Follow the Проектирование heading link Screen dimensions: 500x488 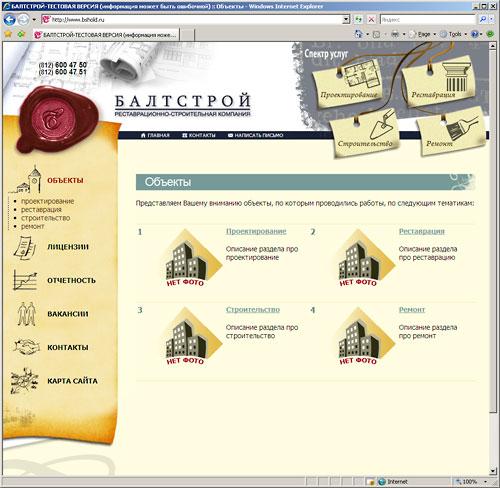256,231
